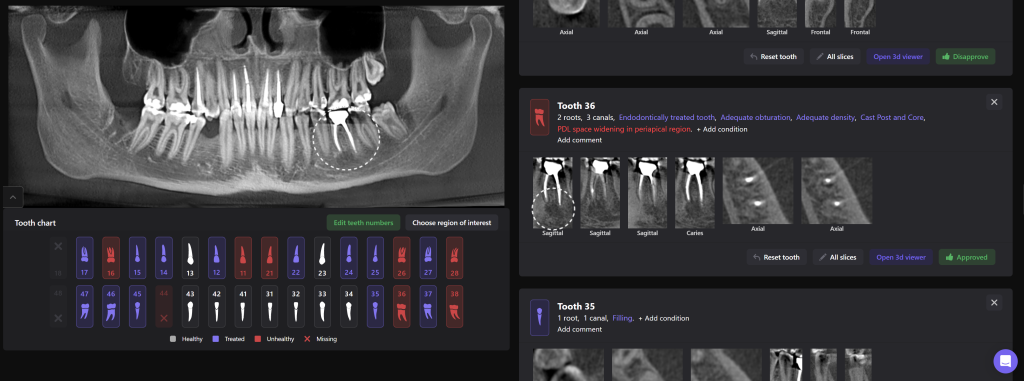Select missing tooth 48 slot
The image size is (1024, 381).
coord(58,306)
